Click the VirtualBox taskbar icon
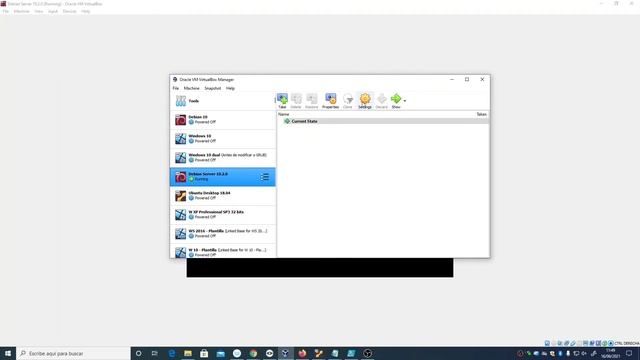The image size is (640, 360). [x=286, y=353]
